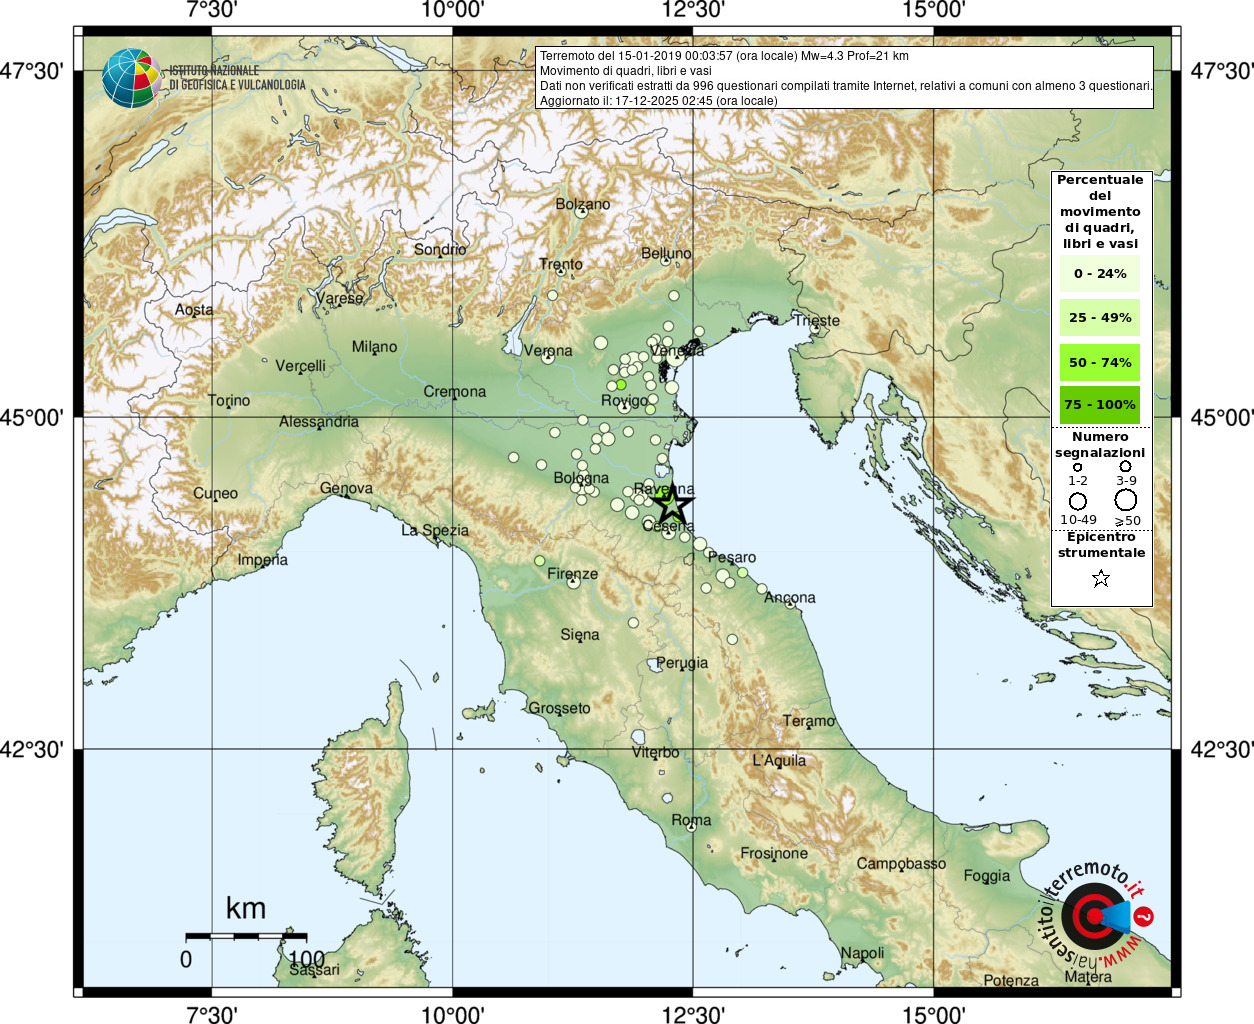Click the Verona city label

pyautogui.click(x=548, y=350)
